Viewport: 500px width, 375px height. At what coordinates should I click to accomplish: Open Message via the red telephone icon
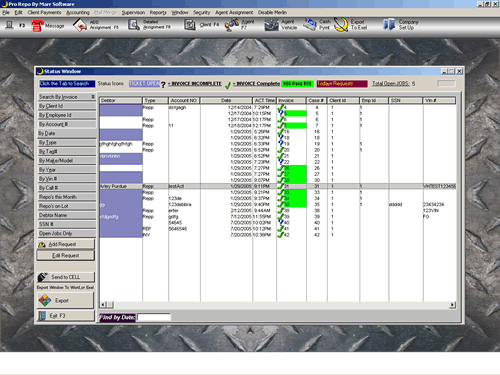tap(37, 26)
